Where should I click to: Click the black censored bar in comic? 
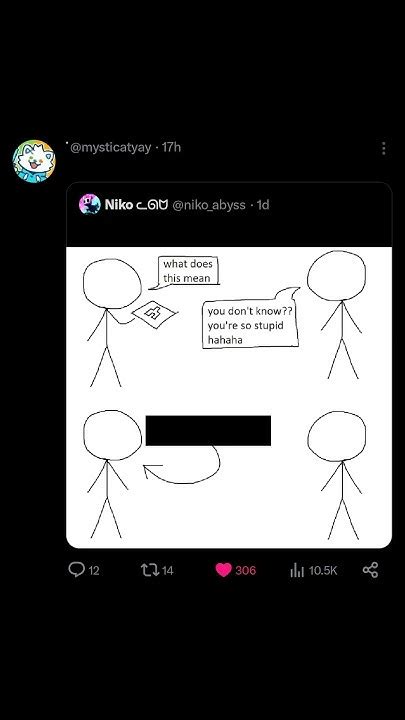[208, 430]
